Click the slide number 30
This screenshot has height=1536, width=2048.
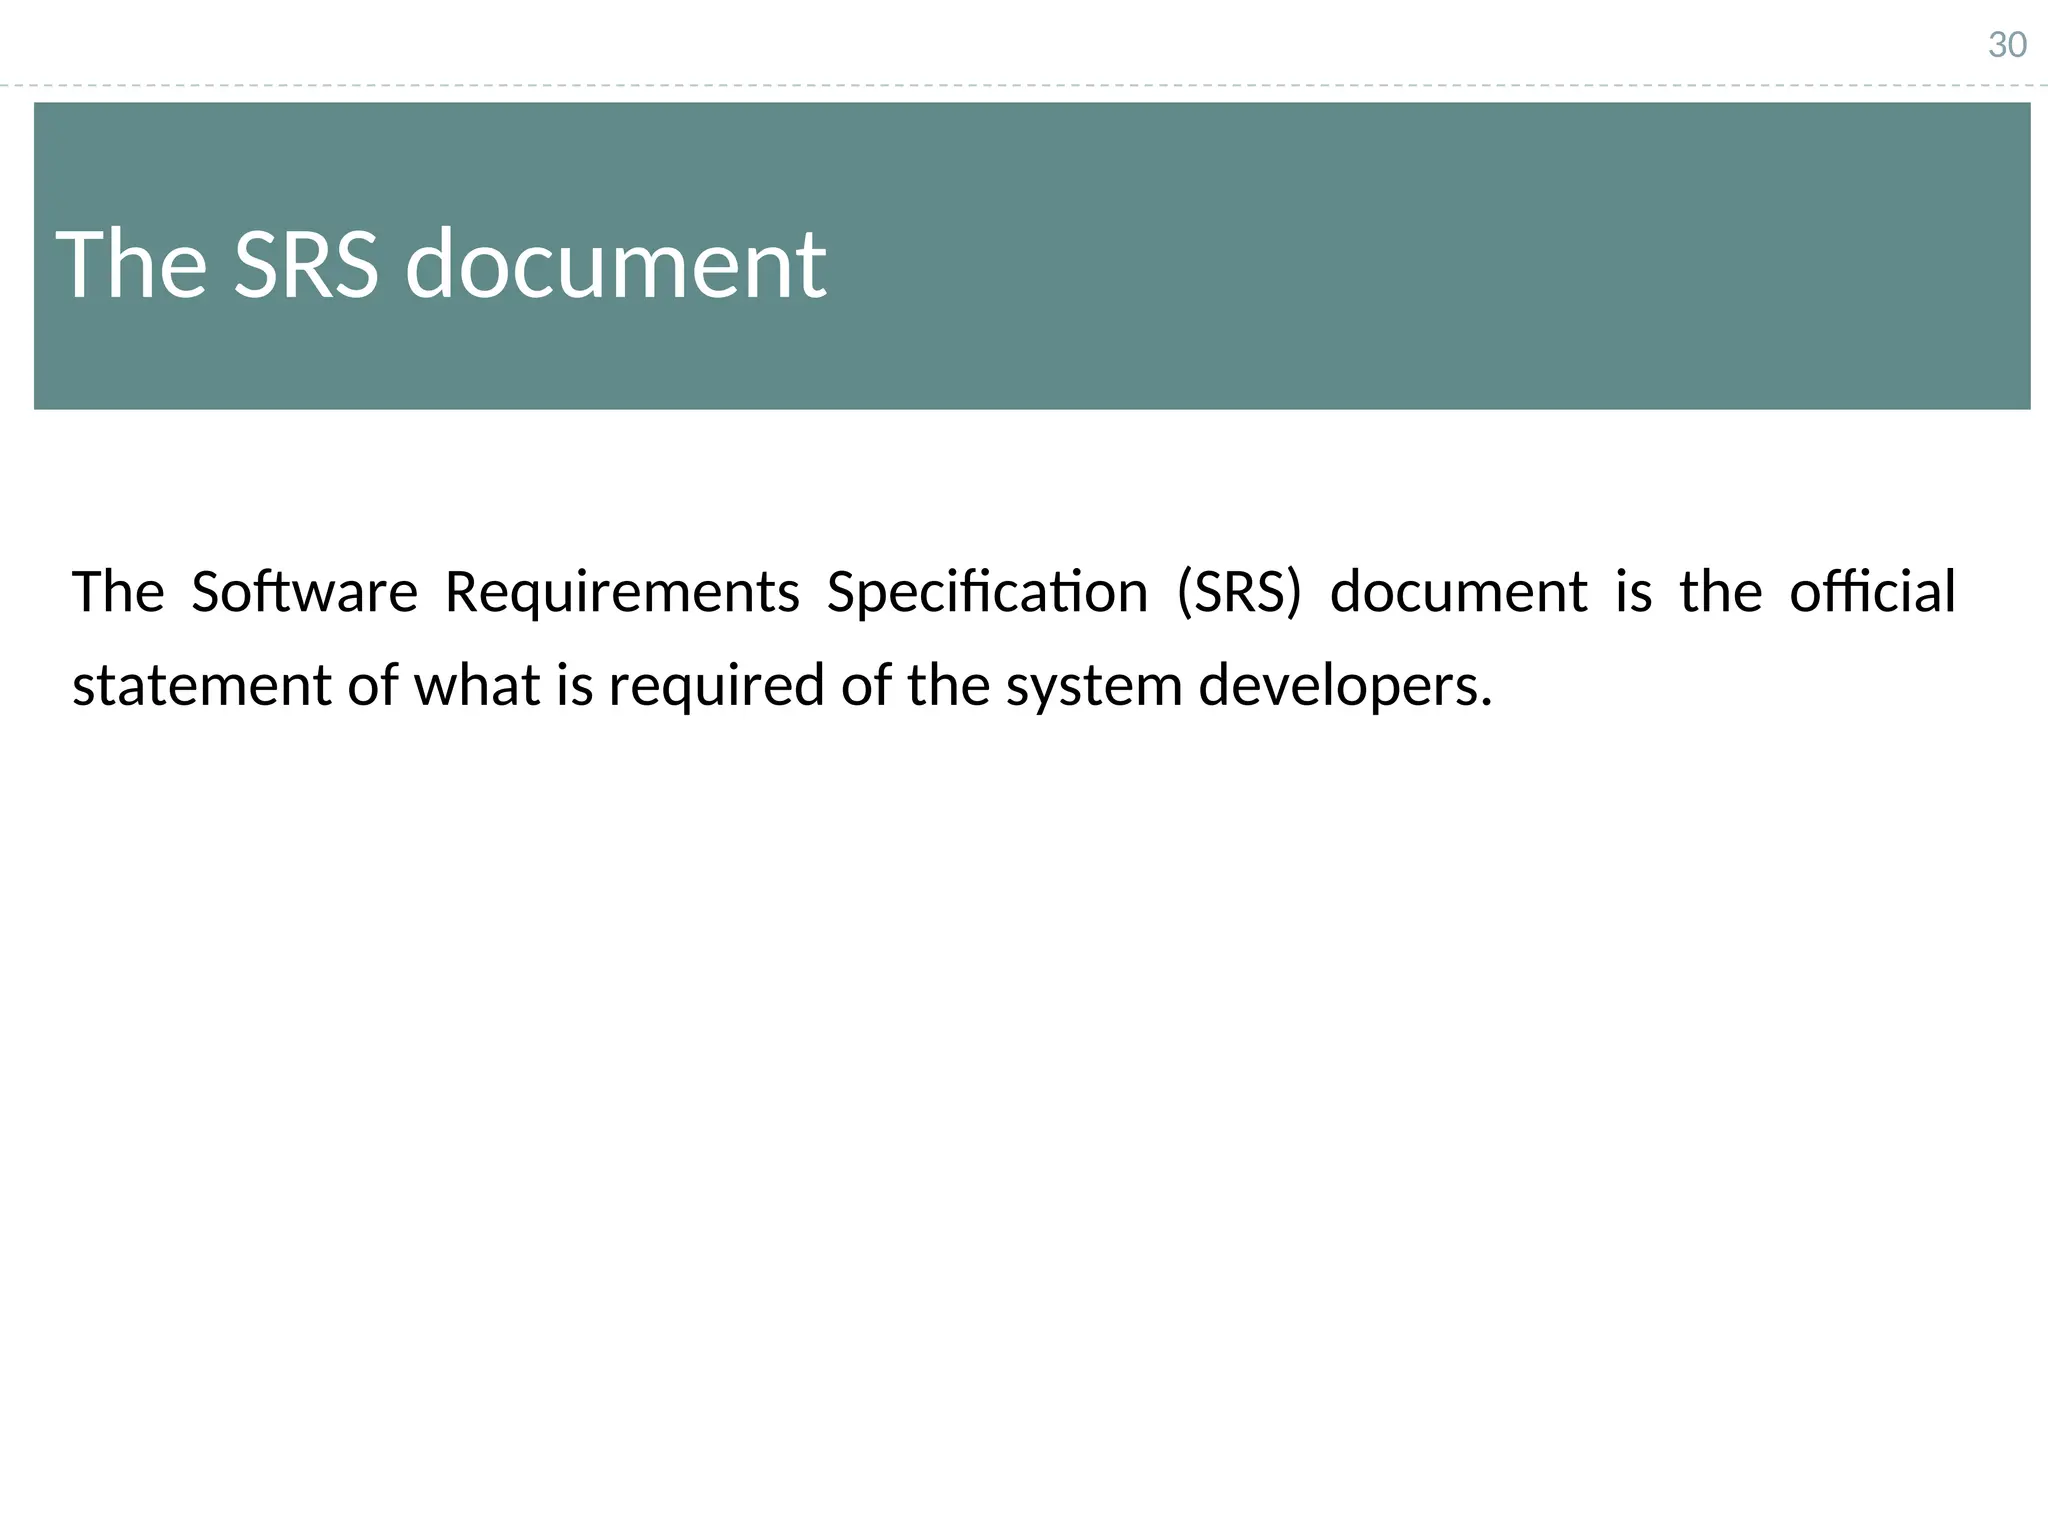pyautogui.click(x=2007, y=45)
